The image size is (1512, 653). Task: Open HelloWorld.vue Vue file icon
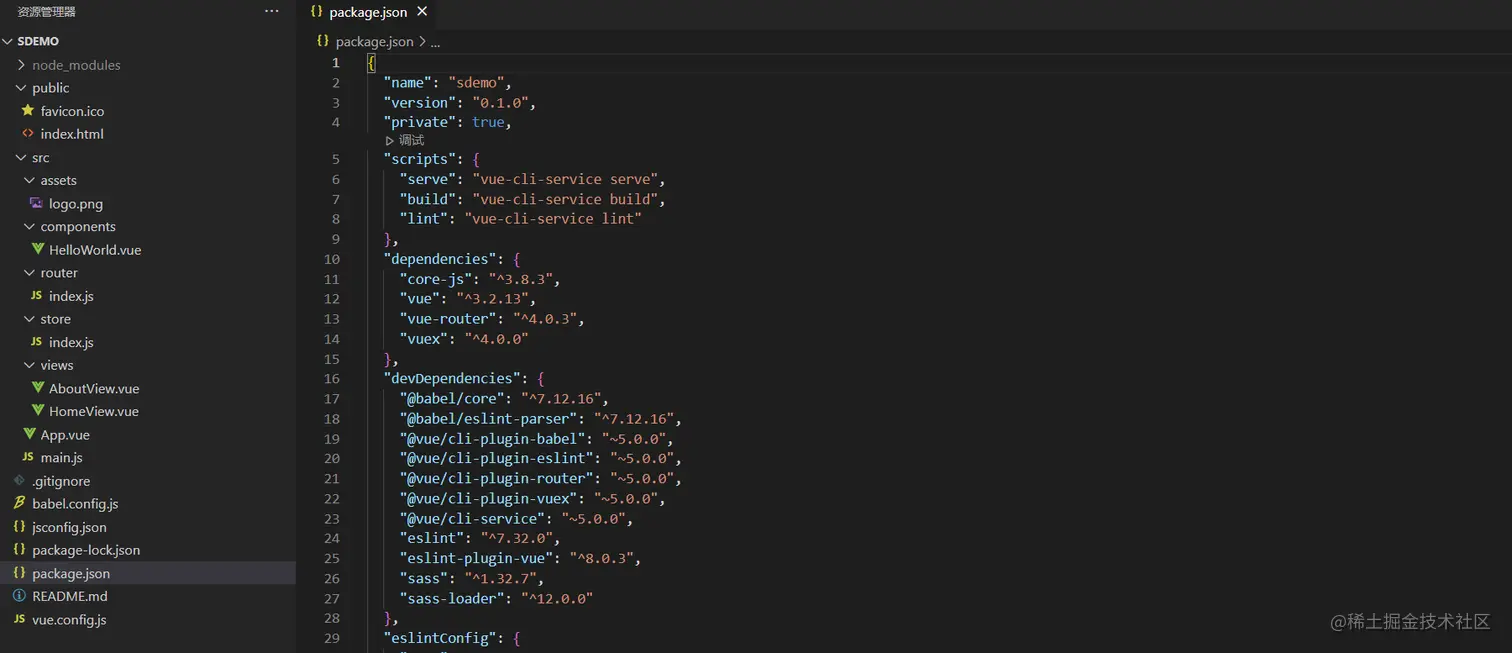pos(38,250)
